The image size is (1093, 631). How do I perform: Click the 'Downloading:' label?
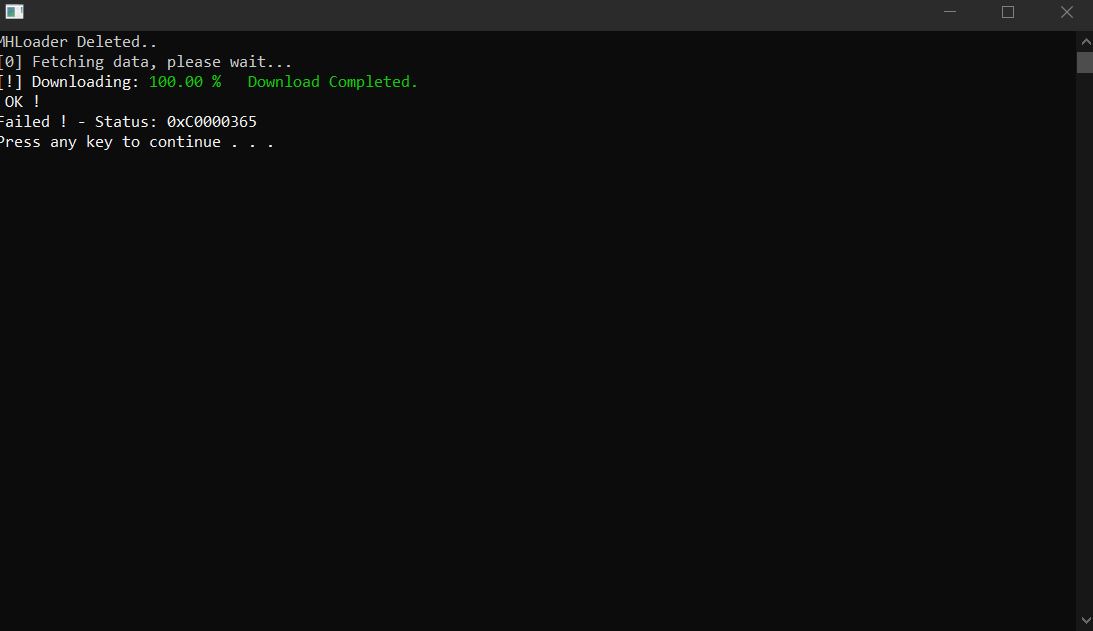(85, 82)
